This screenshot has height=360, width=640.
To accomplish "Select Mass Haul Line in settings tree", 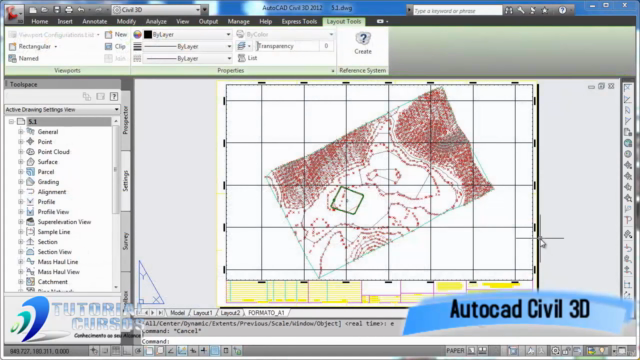I will [x=58, y=262].
